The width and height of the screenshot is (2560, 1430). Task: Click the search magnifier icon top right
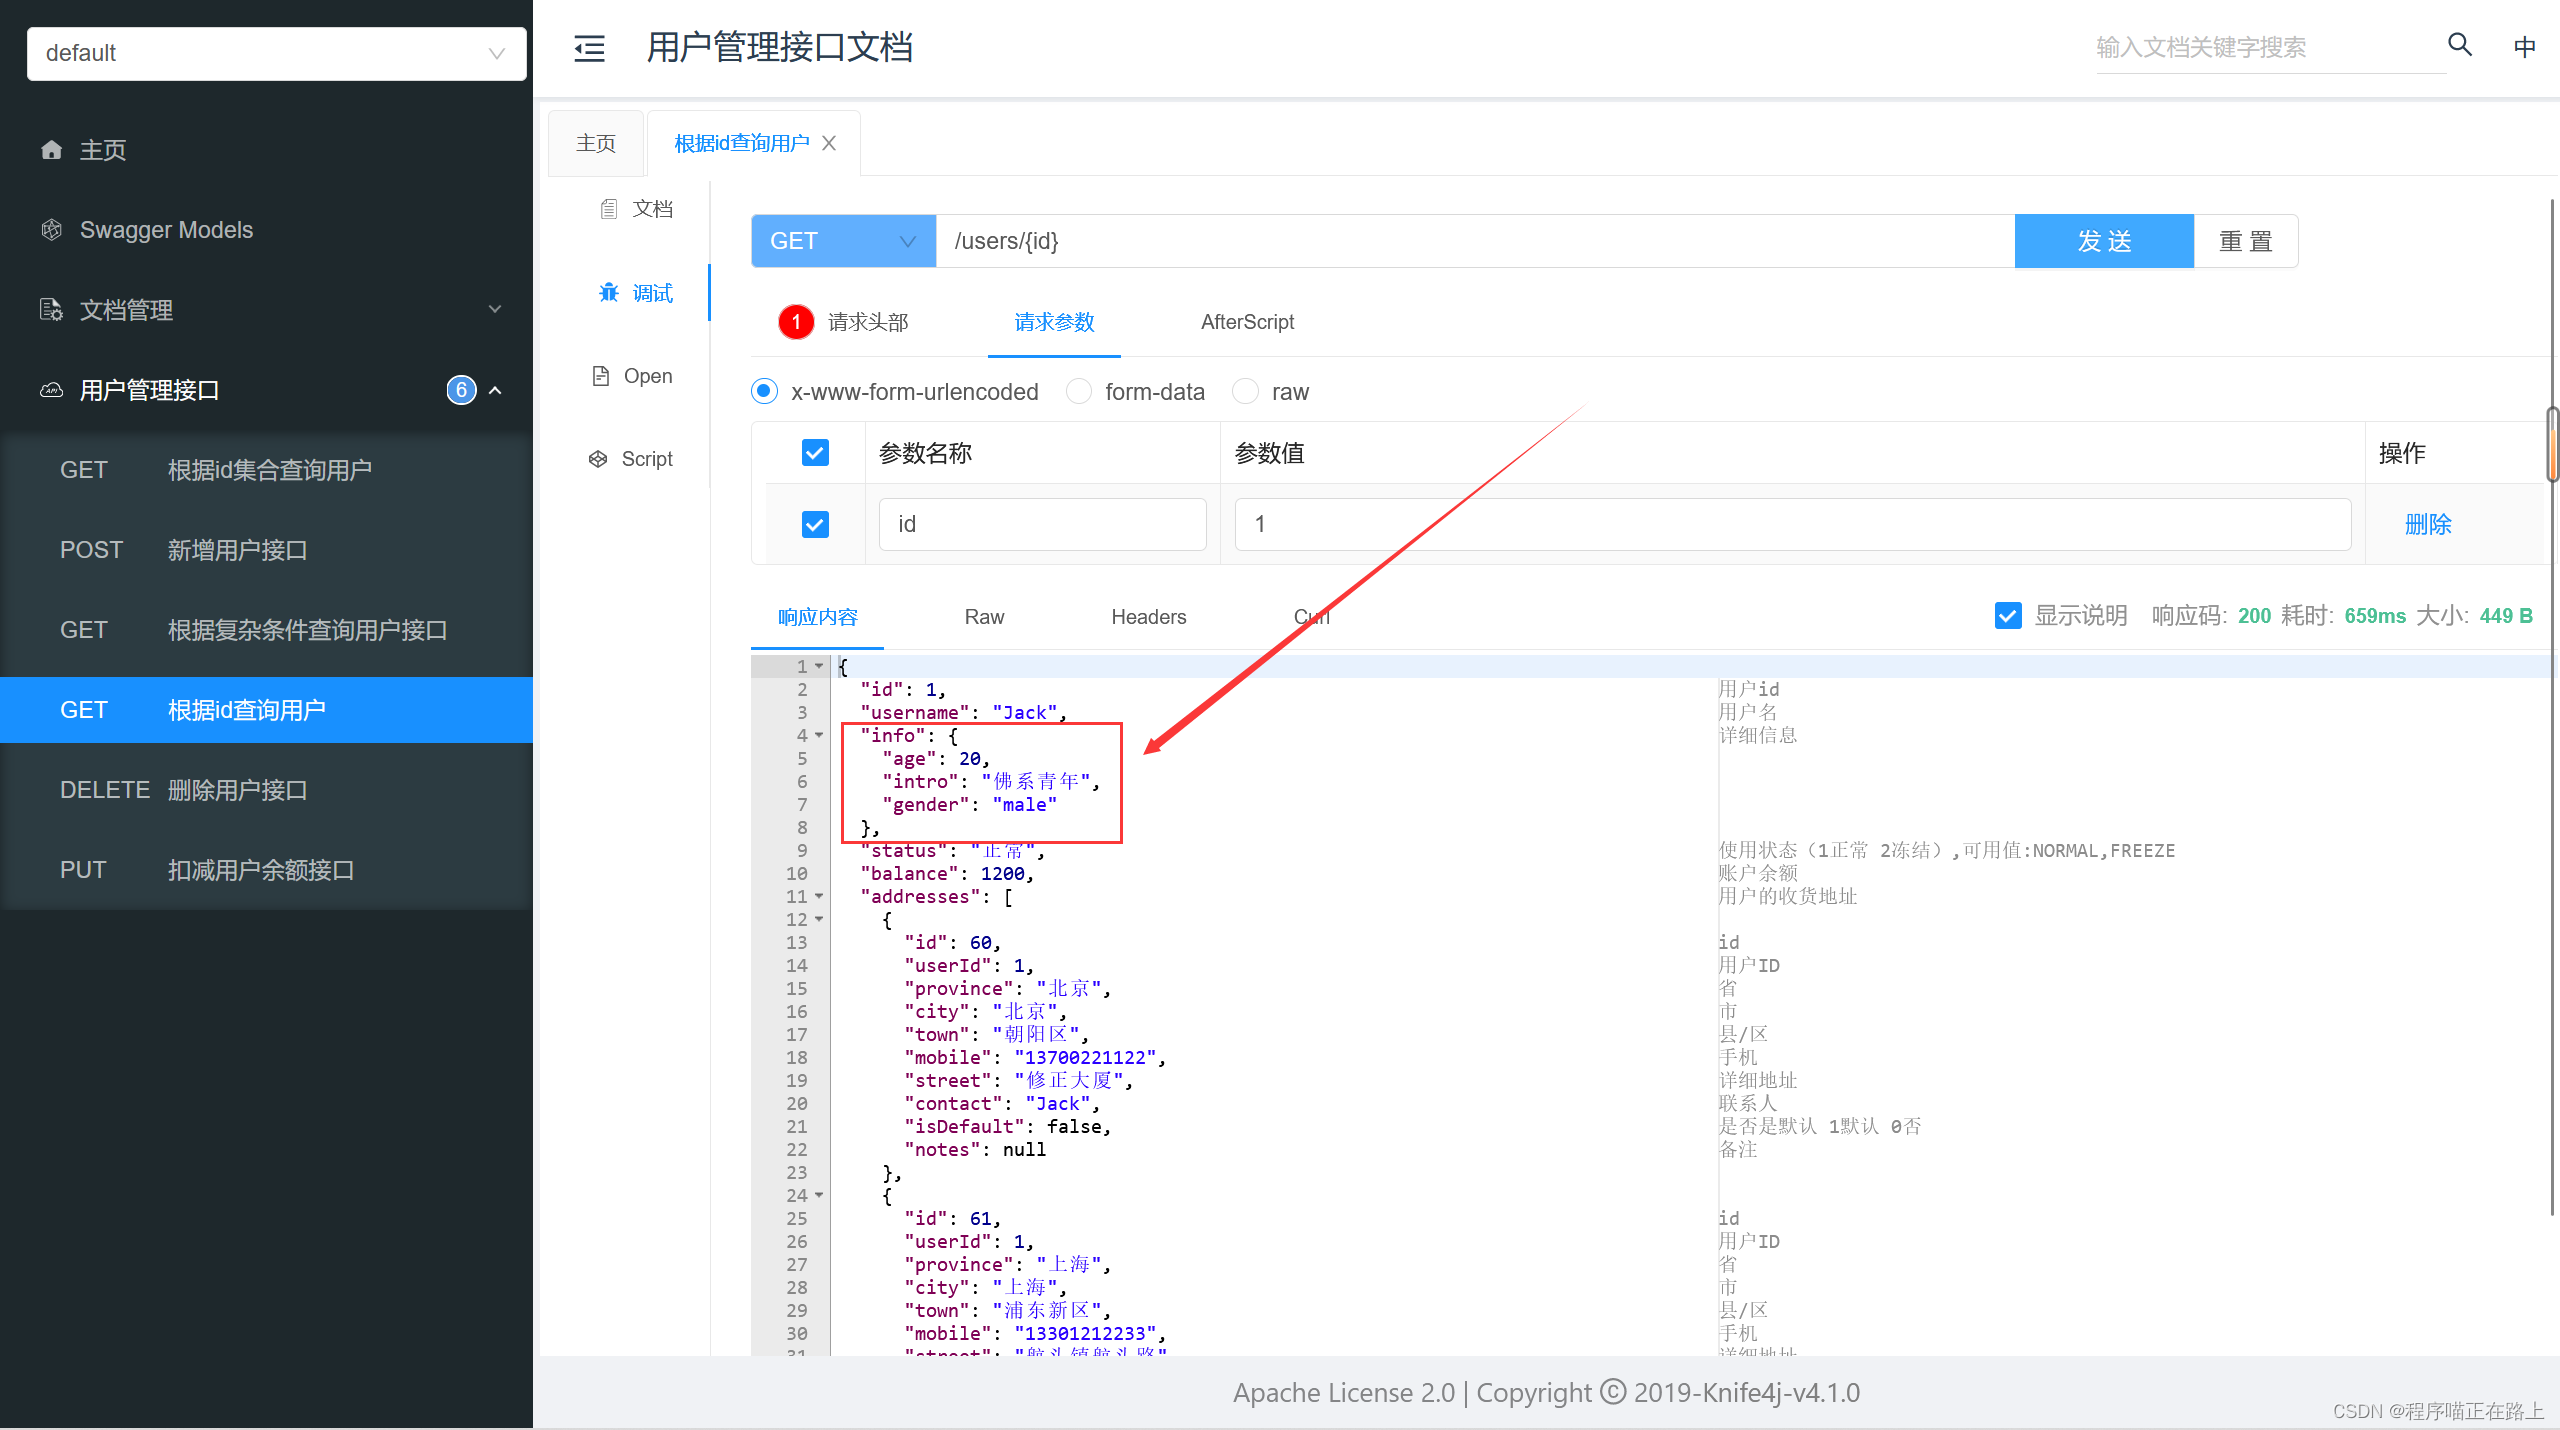click(2458, 46)
